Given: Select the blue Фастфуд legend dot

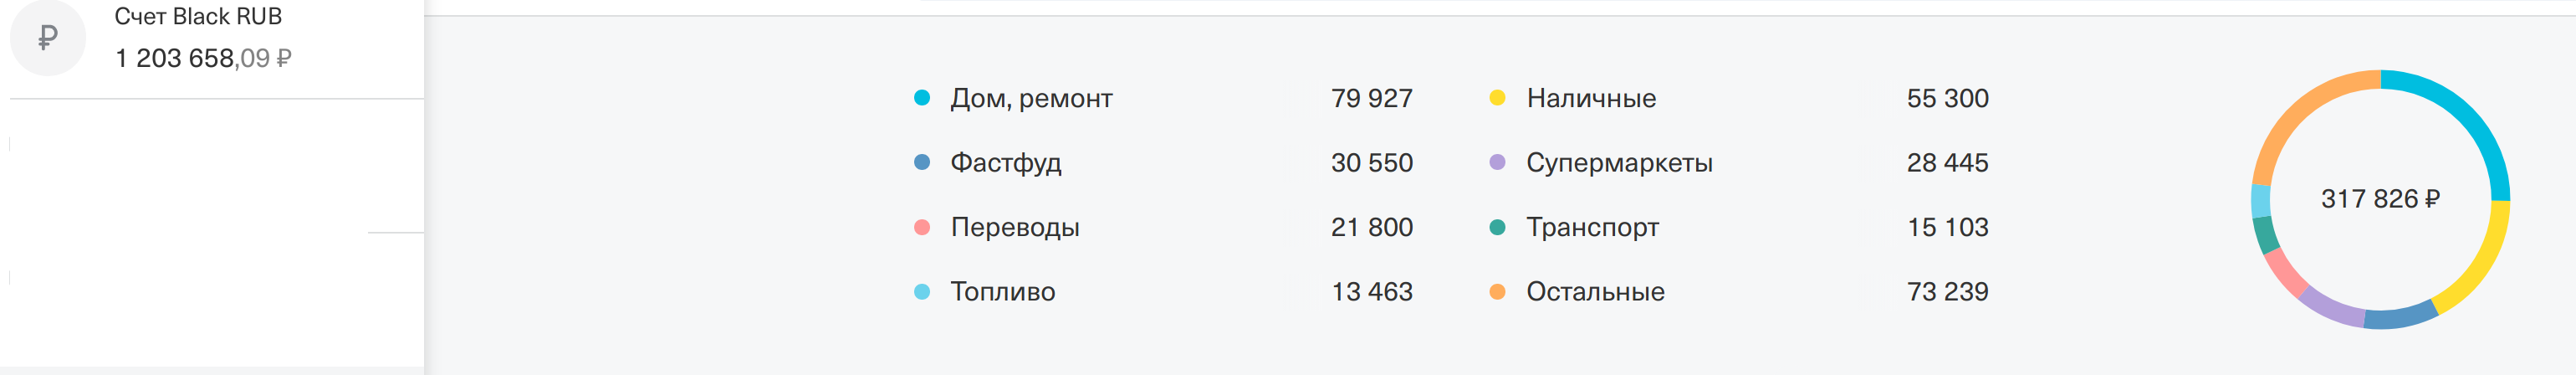Looking at the screenshot, I should point(922,162).
